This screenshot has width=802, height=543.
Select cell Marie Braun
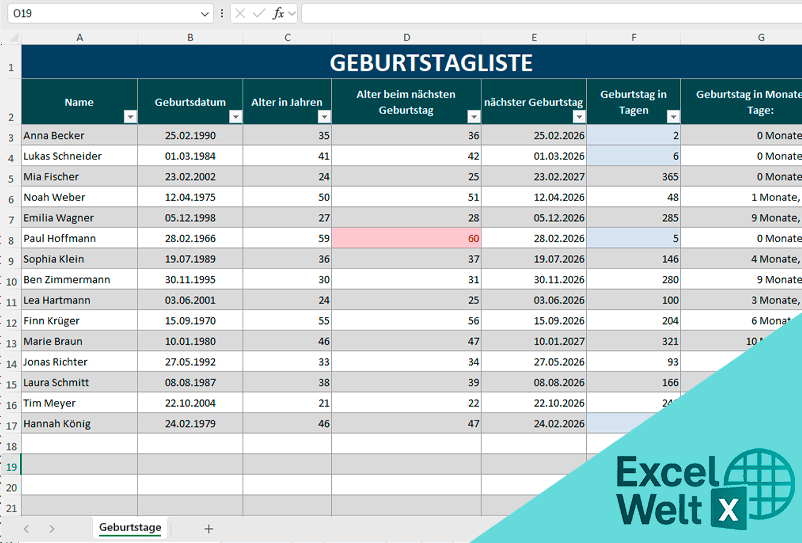pyautogui.click(x=79, y=341)
